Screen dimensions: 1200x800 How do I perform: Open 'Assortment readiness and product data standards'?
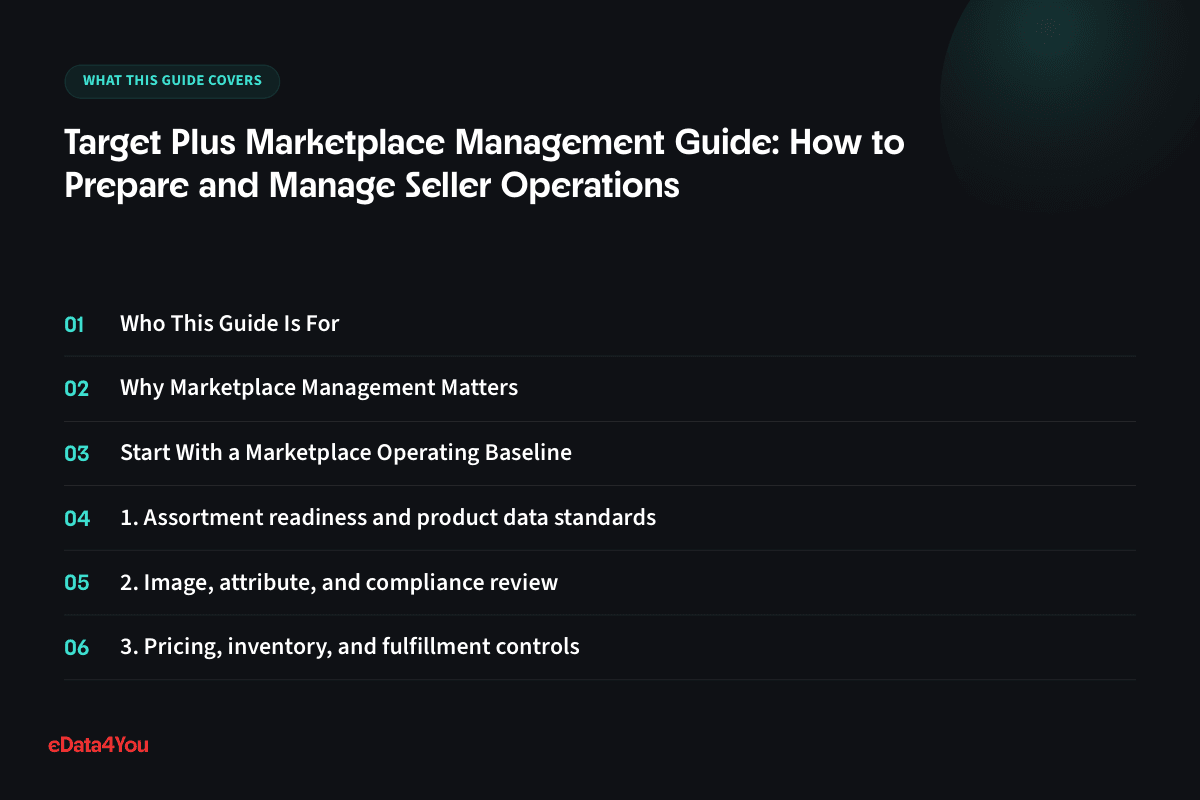[x=388, y=517]
